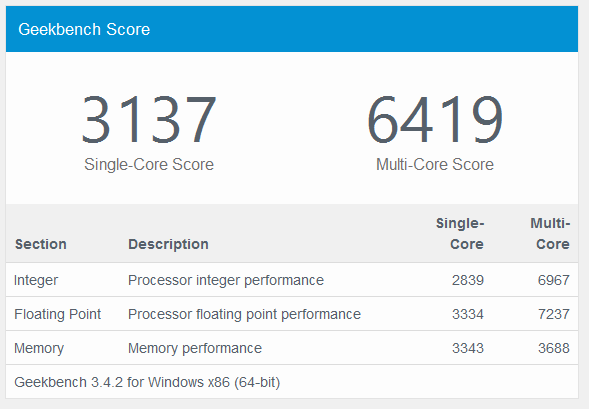
Task: Select the Floating Point section row label
Action: [57, 314]
